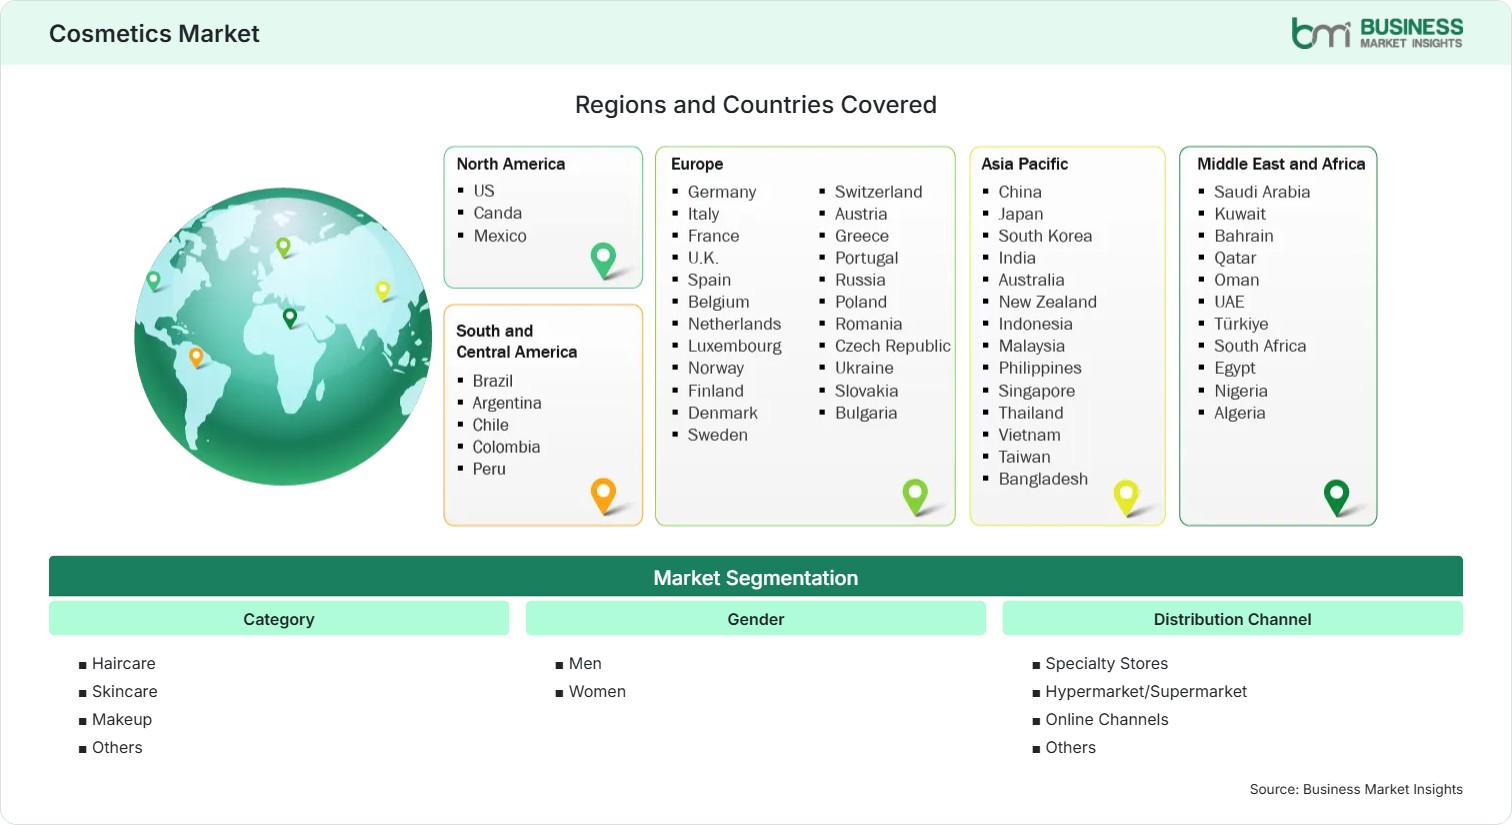1512x825 pixels.
Task: Click Czech Republic in the Europe list
Action: tap(893, 346)
